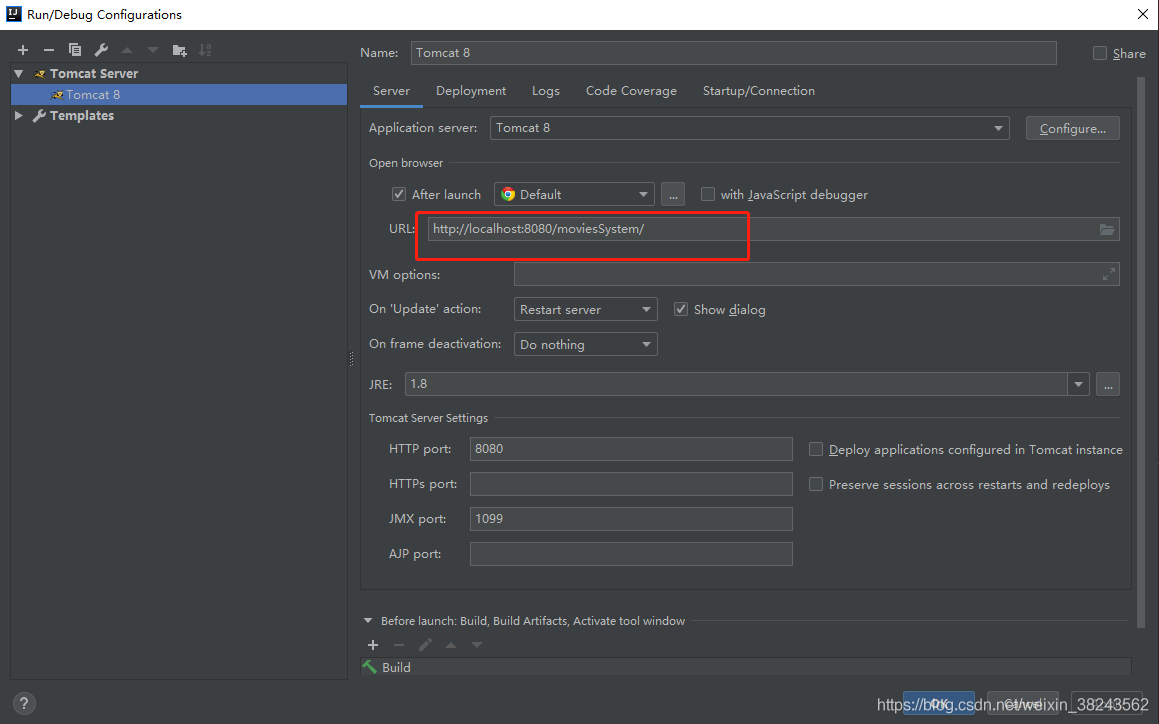Viewport: 1159px width, 724px height.
Task: Click the folder icon in URL field
Action: 1106,229
